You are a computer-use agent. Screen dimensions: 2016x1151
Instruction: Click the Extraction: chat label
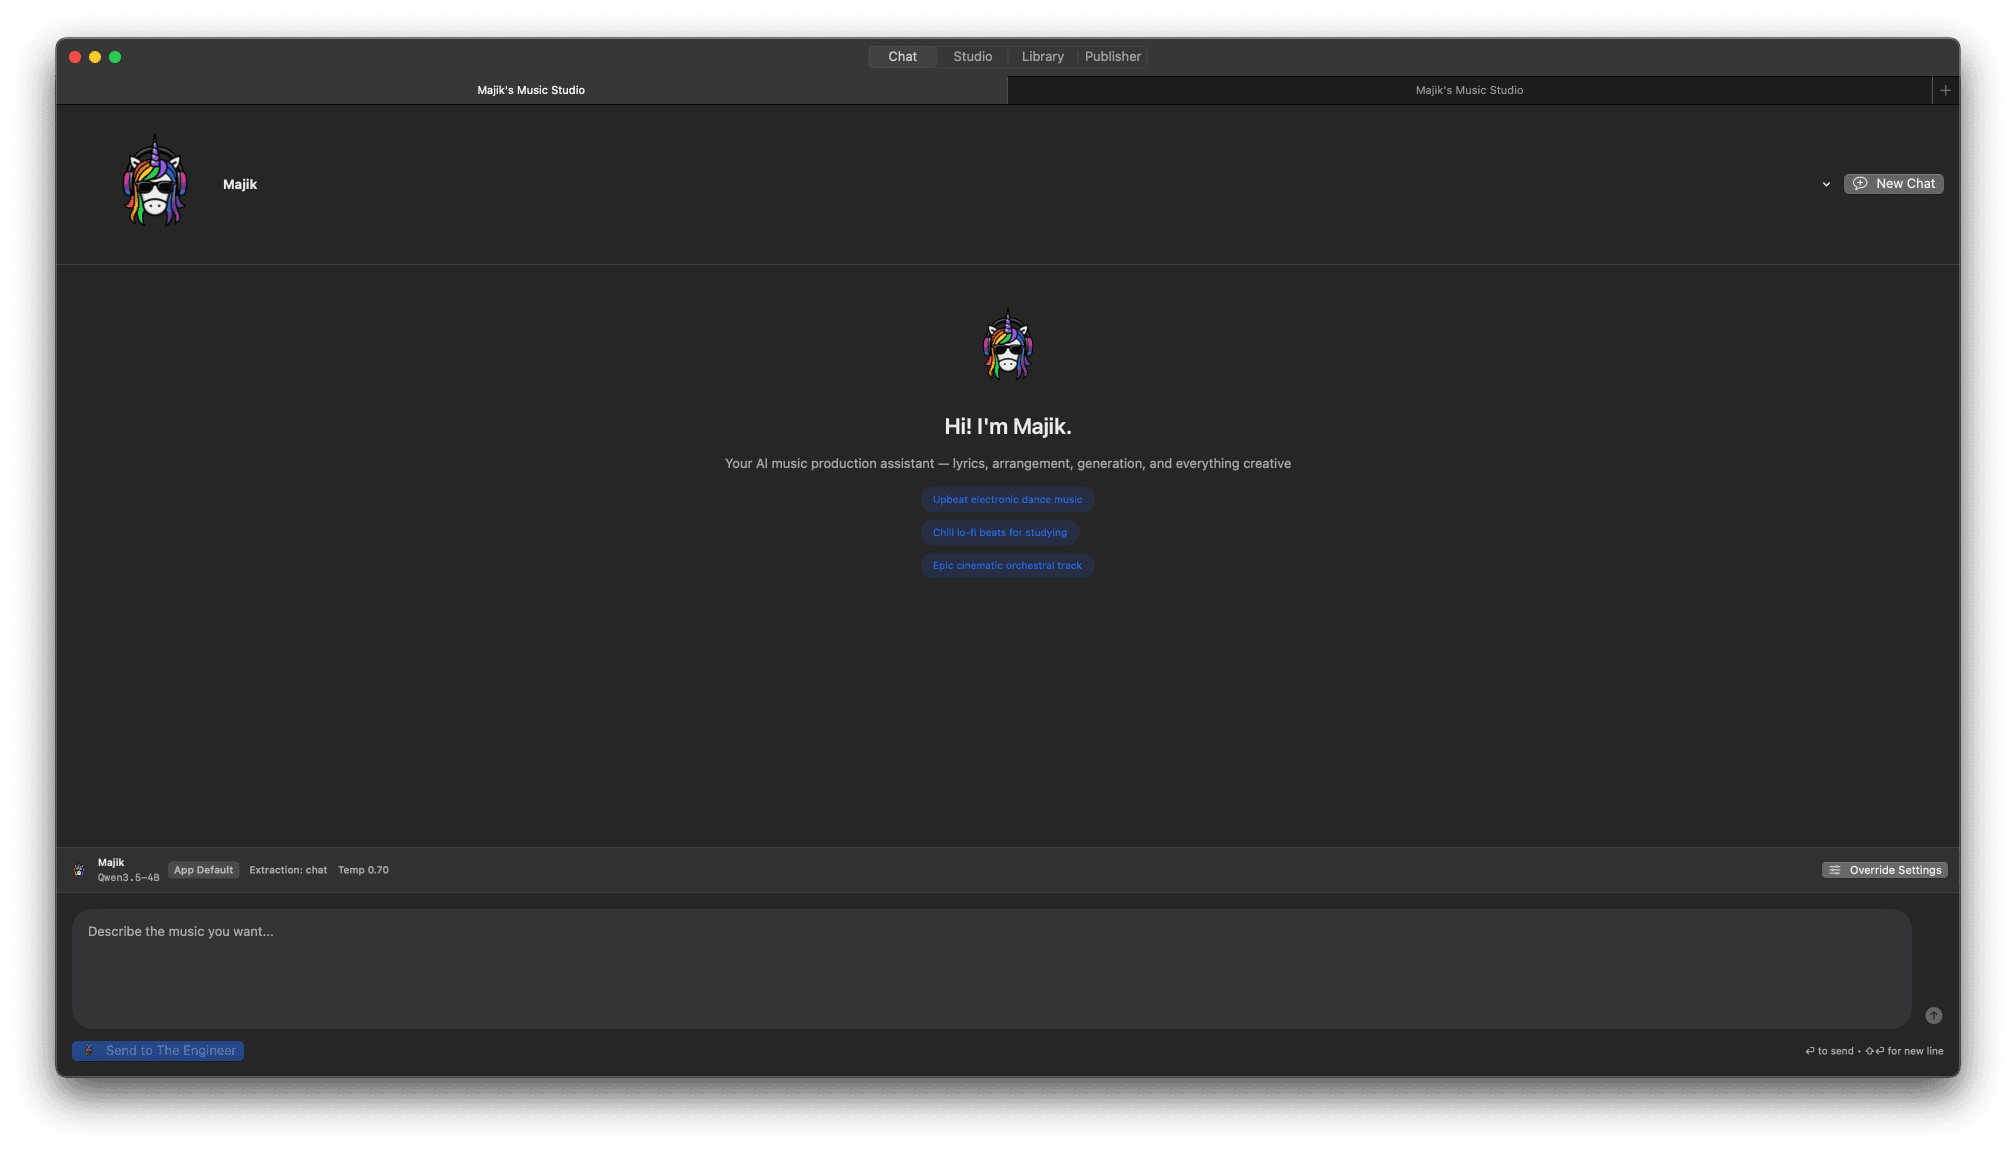(288, 870)
